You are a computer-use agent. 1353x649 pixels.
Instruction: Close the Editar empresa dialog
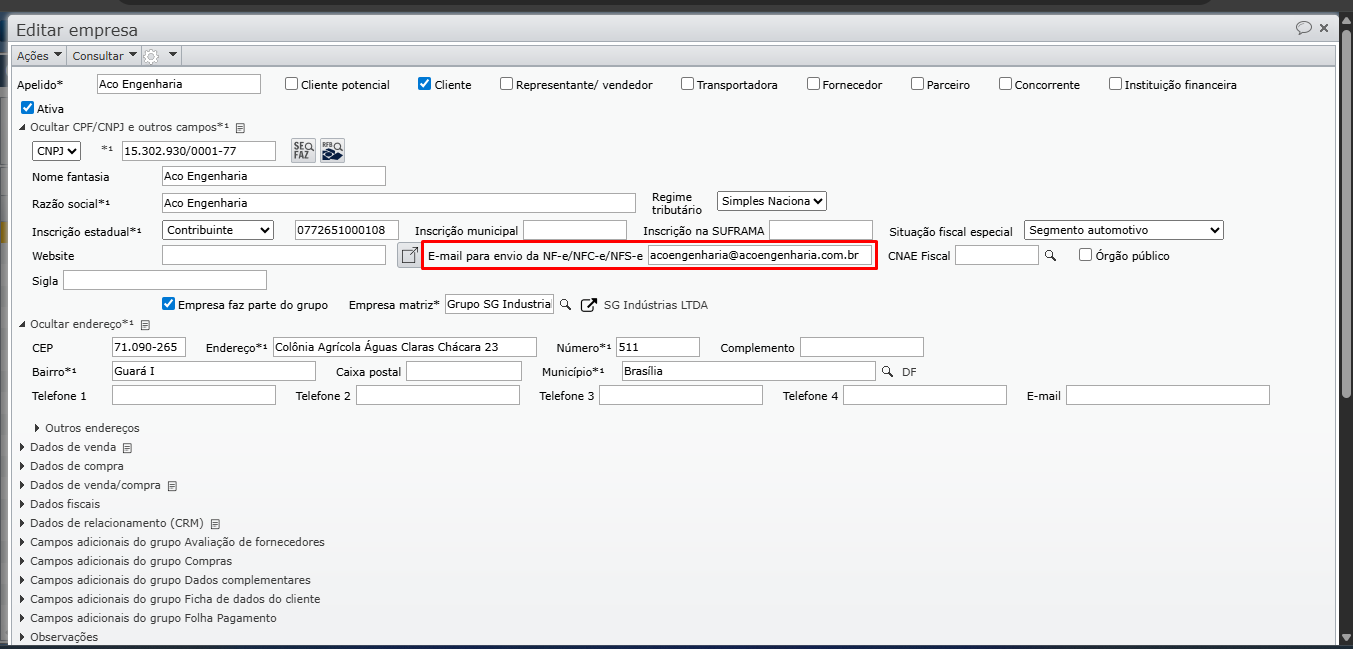1324,28
